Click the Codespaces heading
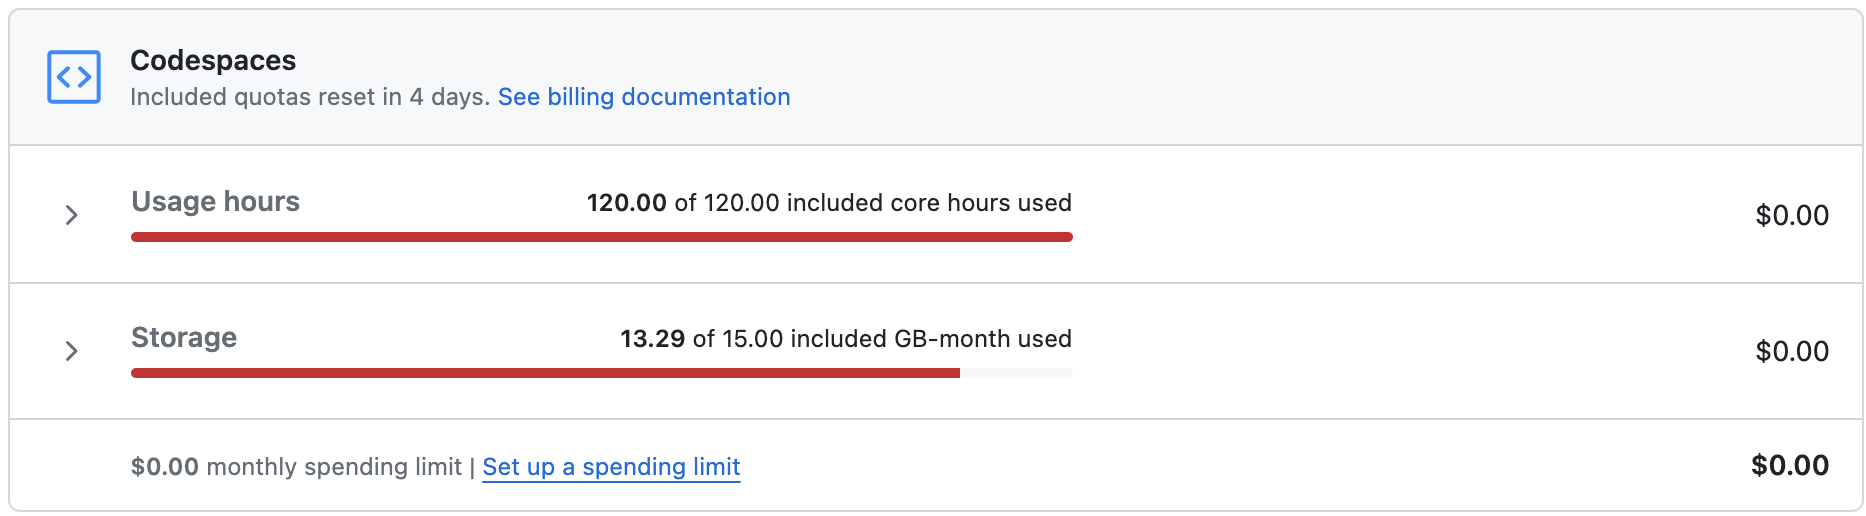The image size is (1866, 516). [x=213, y=61]
